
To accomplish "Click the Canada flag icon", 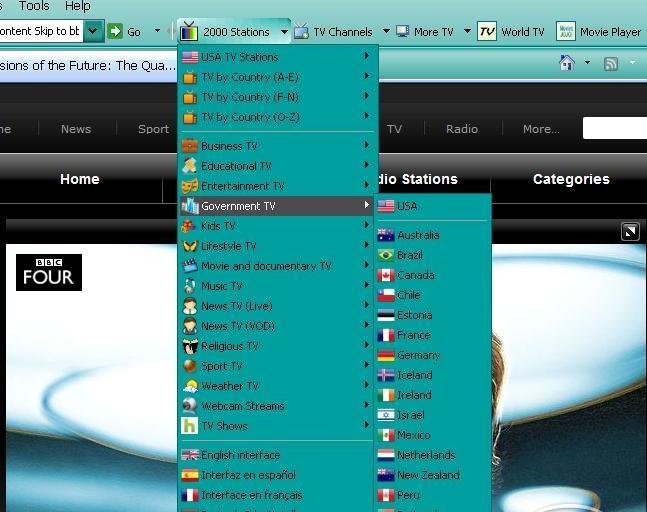I will [x=386, y=275].
